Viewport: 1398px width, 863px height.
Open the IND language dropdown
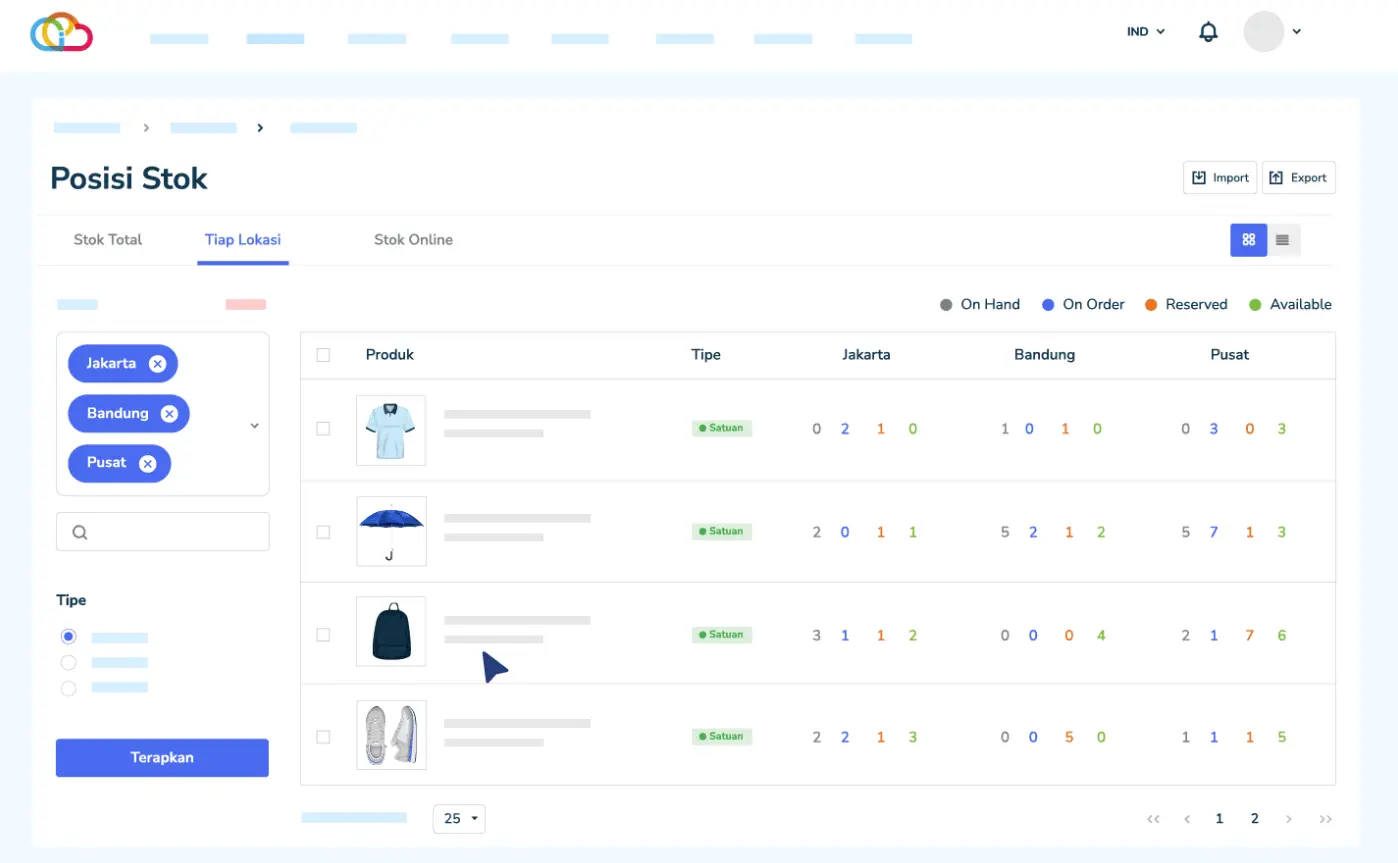pyautogui.click(x=1143, y=31)
